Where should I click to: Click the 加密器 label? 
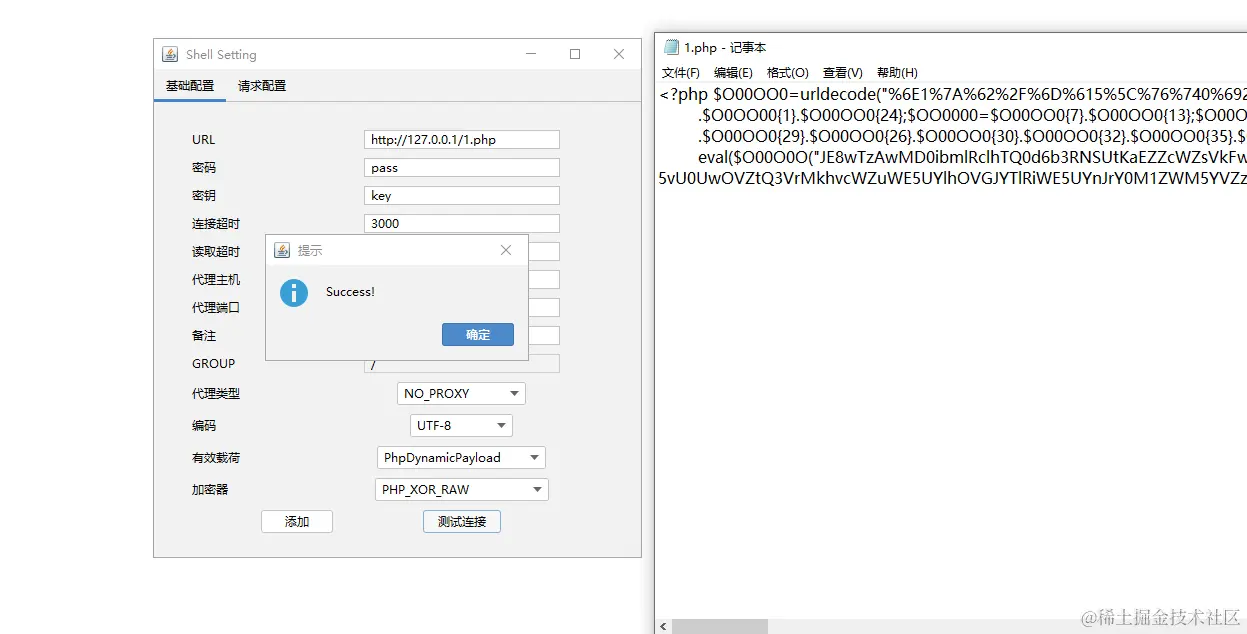pos(210,490)
